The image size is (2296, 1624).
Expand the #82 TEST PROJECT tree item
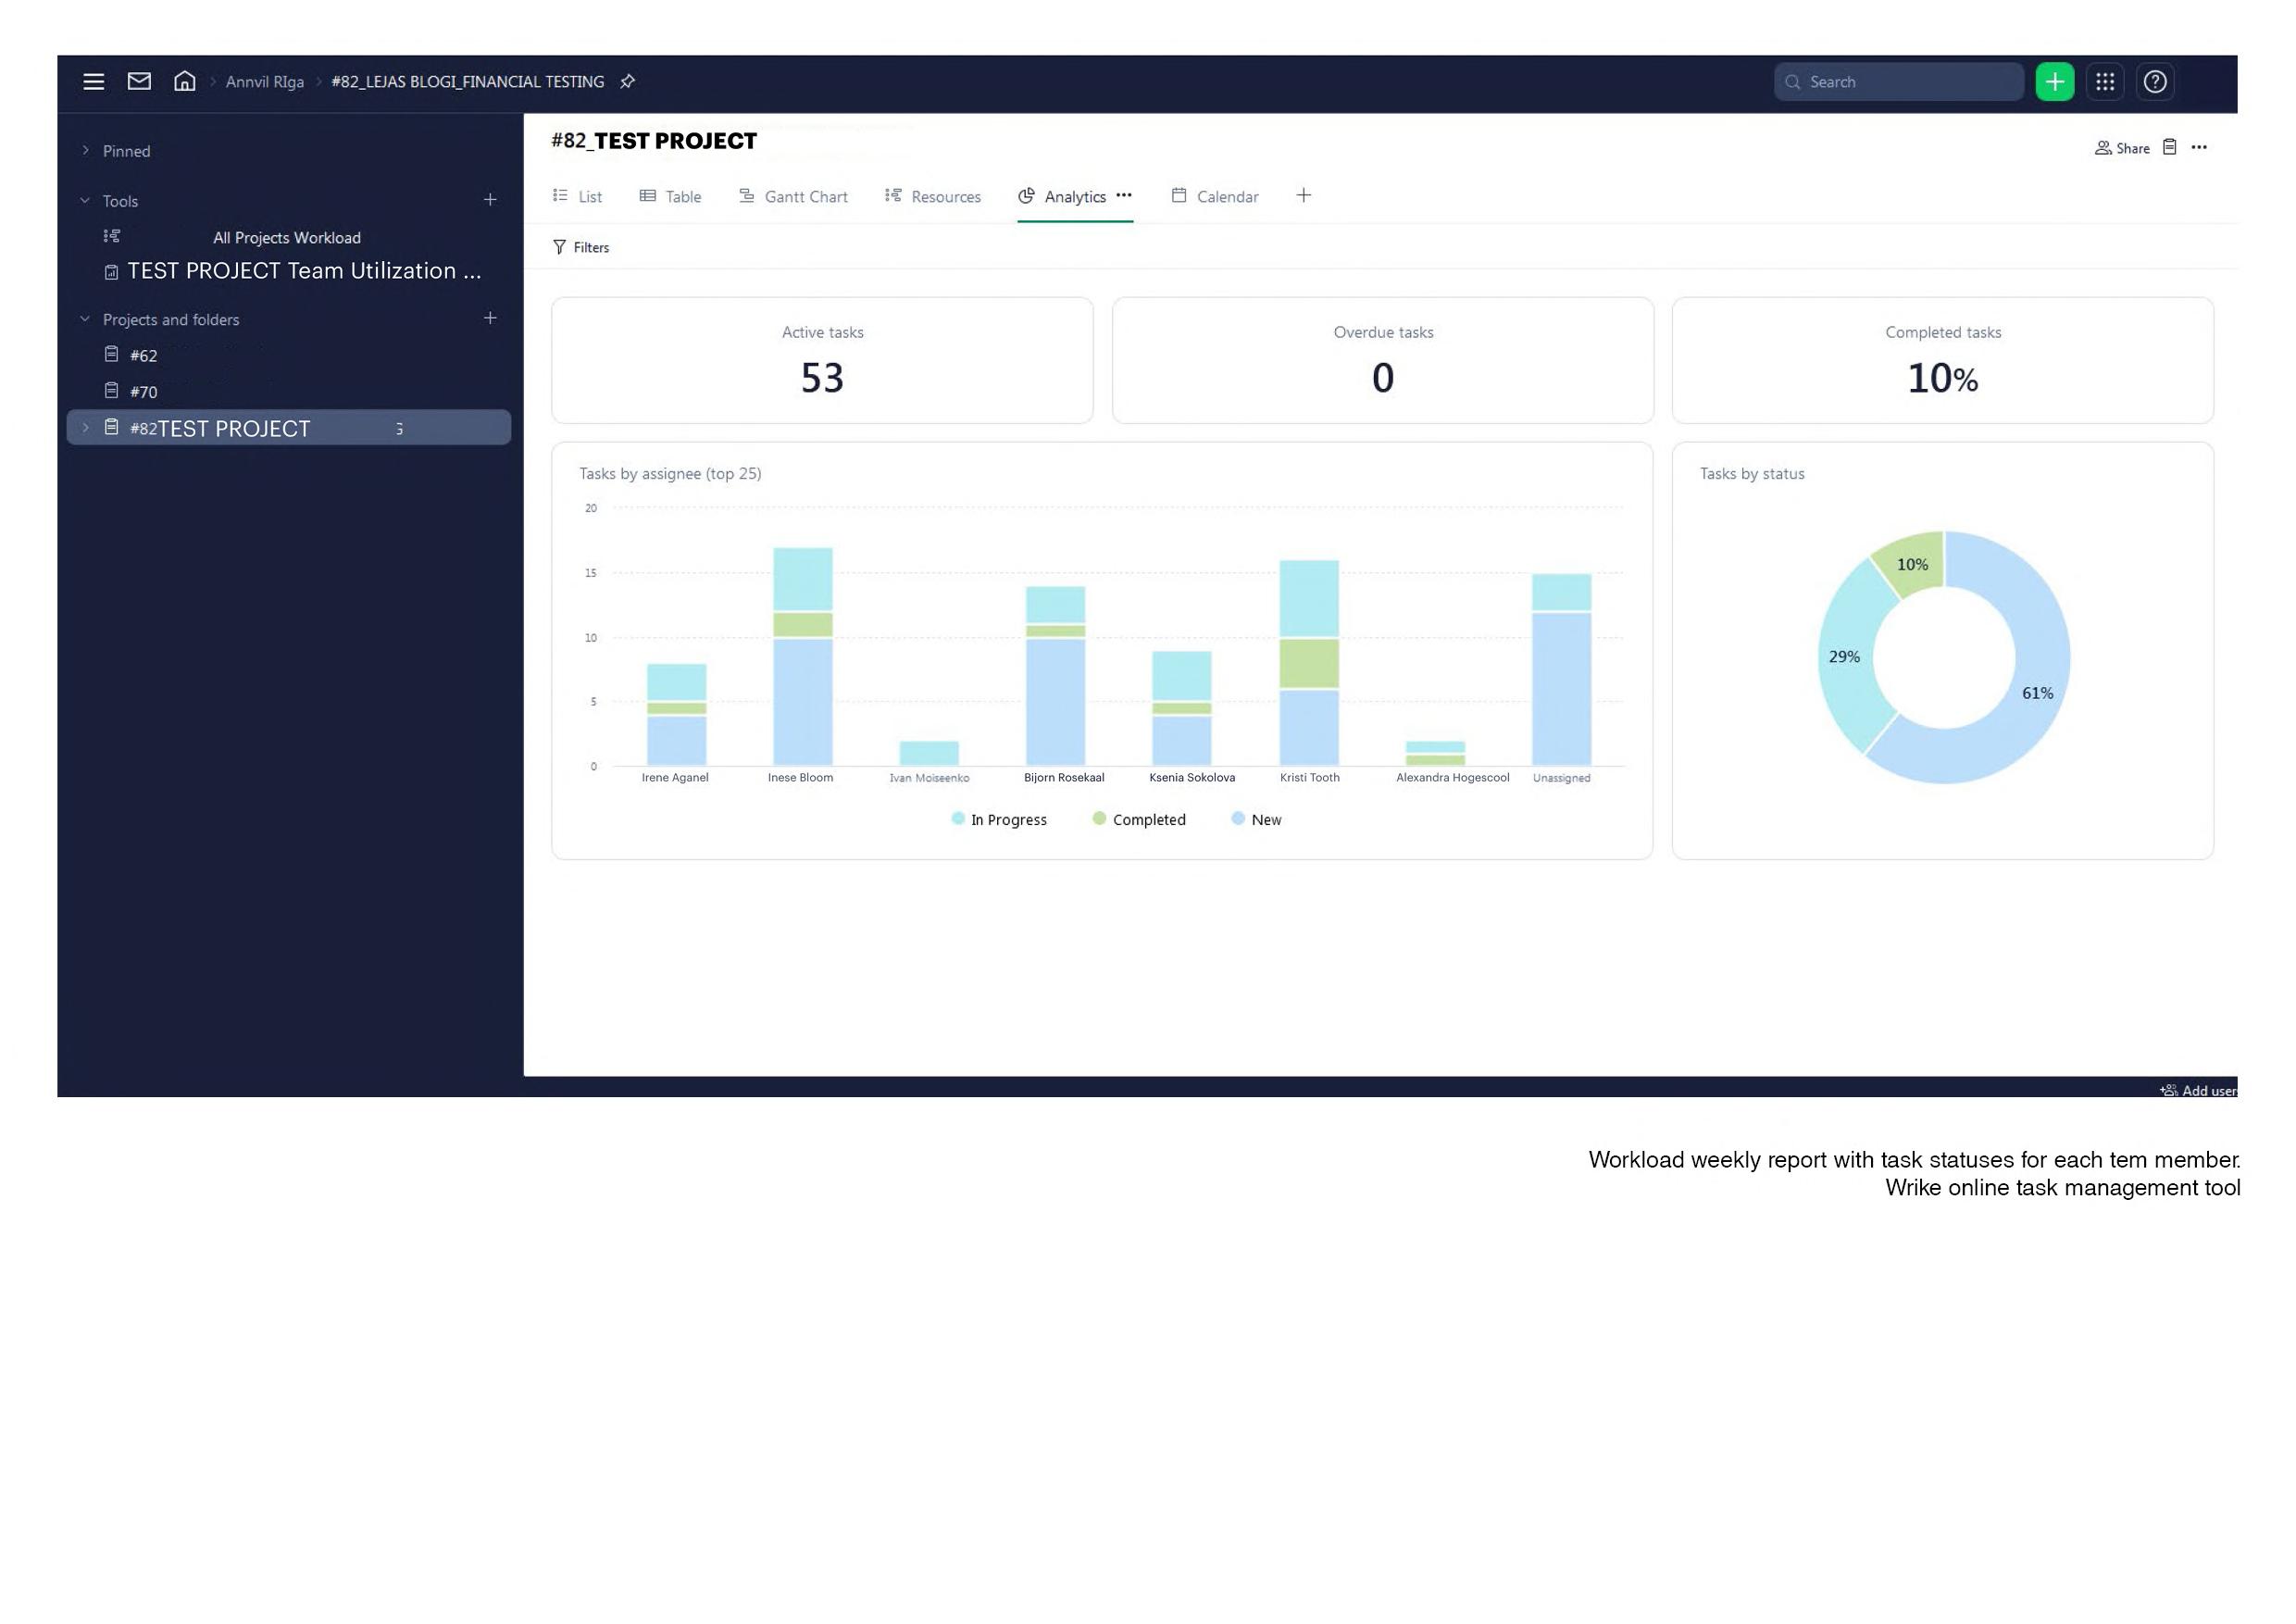click(x=86, y=428)
